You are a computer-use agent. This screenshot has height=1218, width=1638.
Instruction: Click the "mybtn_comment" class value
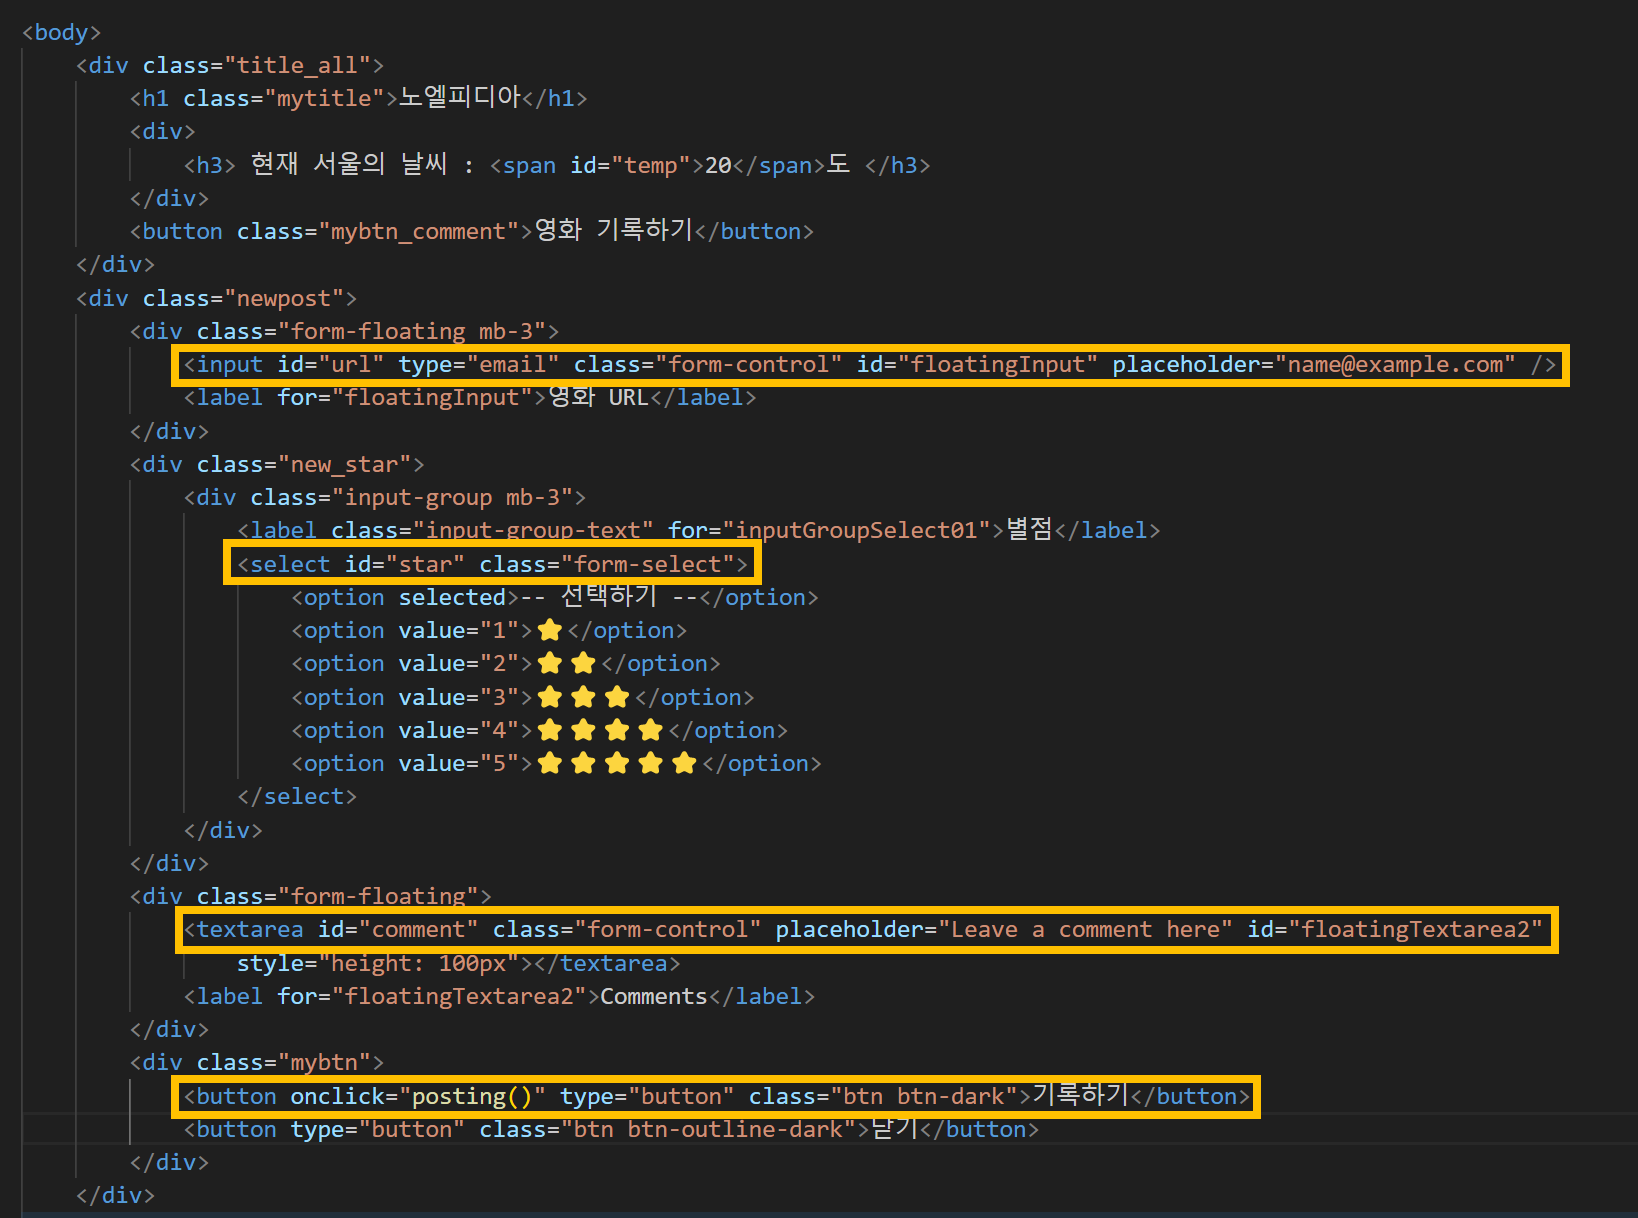tap(418, 231)
